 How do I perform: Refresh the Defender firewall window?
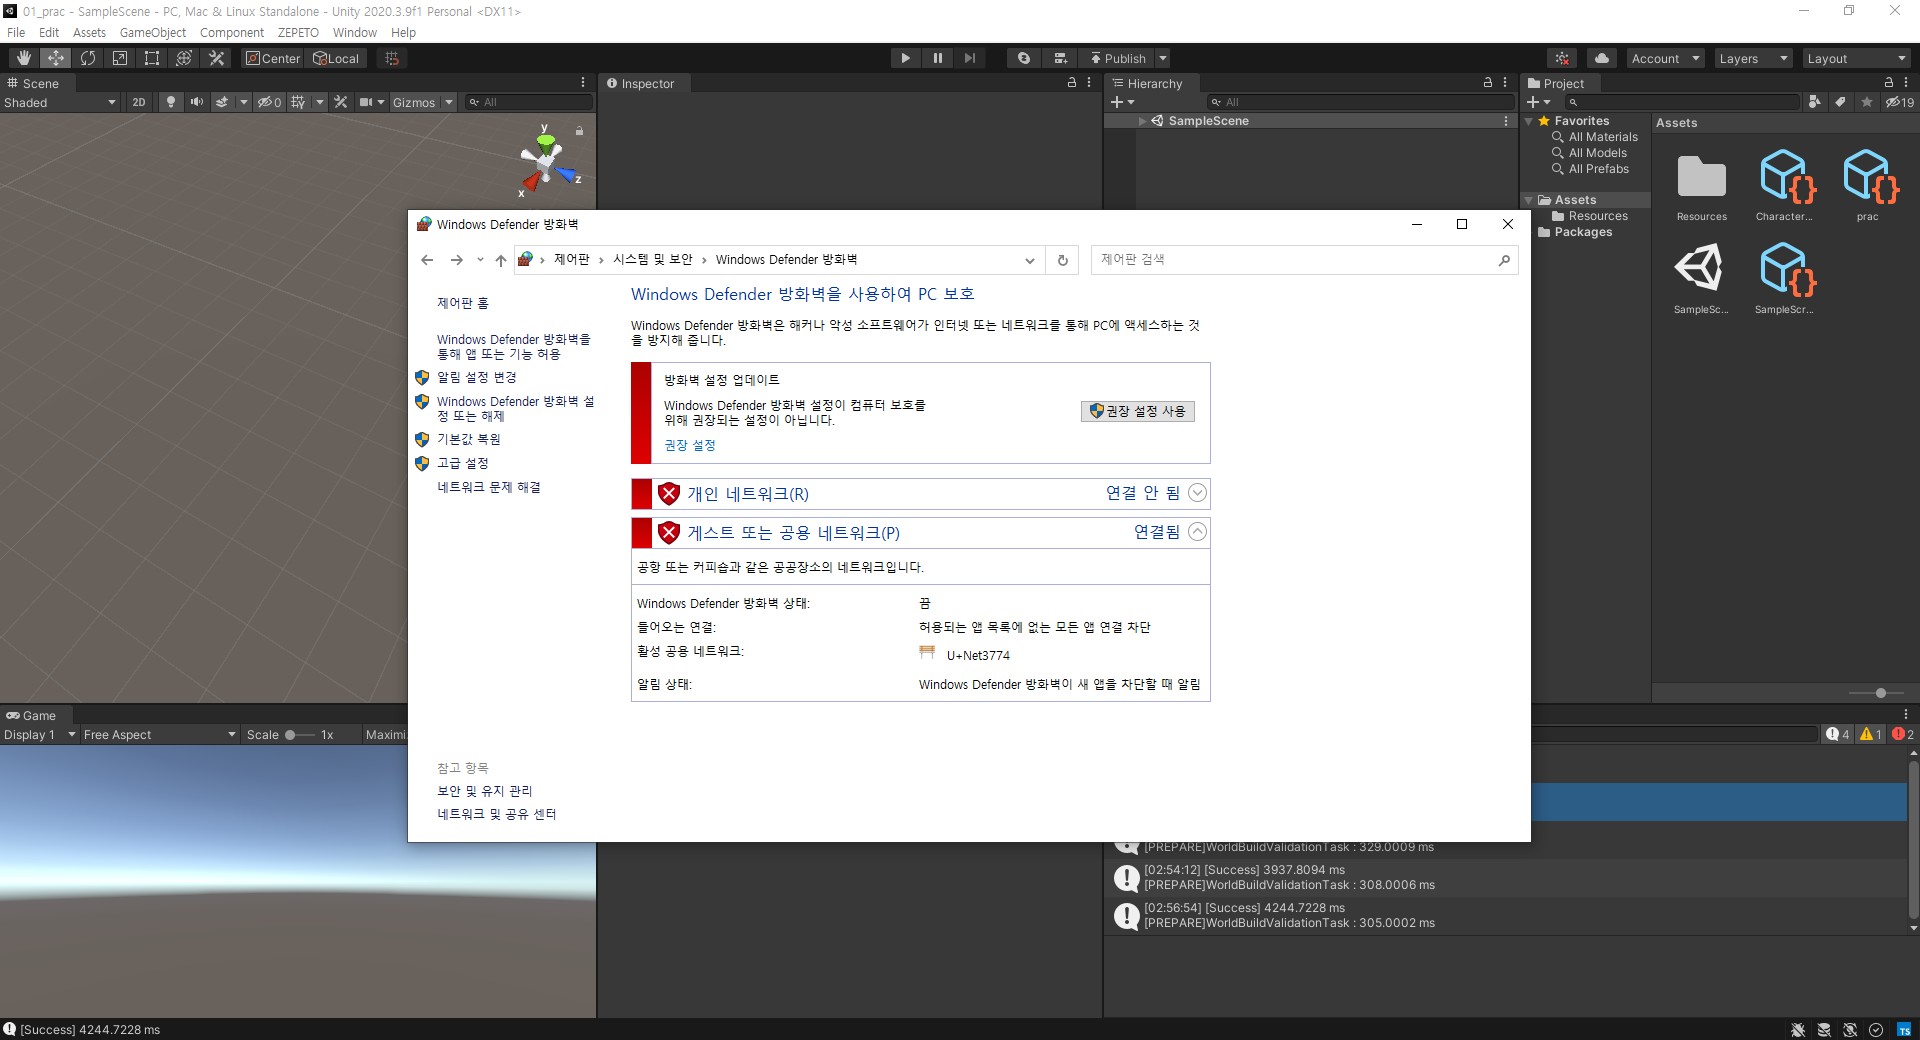(x=1063, y=260)
